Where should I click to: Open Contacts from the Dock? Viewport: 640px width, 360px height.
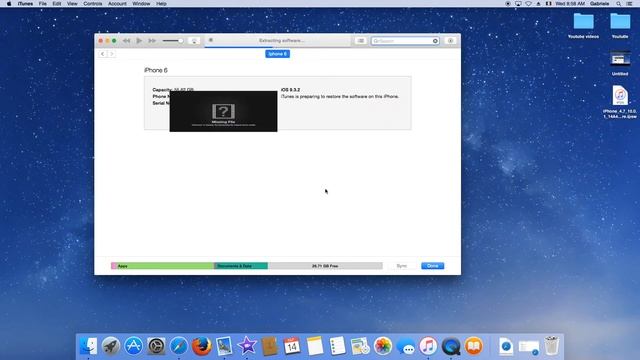pyautogui.click(x=269, y=346)
